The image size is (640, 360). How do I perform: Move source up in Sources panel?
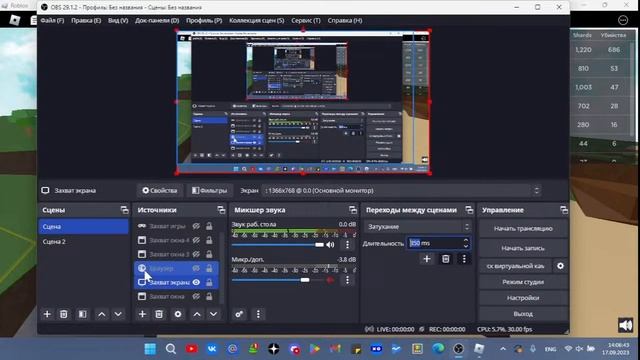coord(197,314)
